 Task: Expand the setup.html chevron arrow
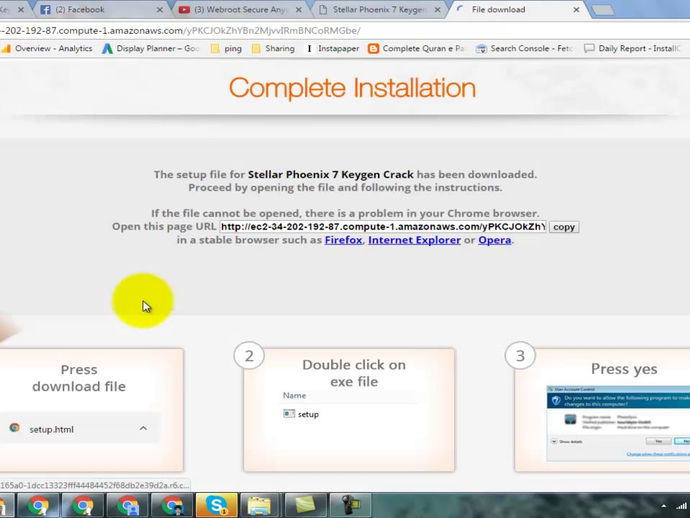click(x=143, y=428)
